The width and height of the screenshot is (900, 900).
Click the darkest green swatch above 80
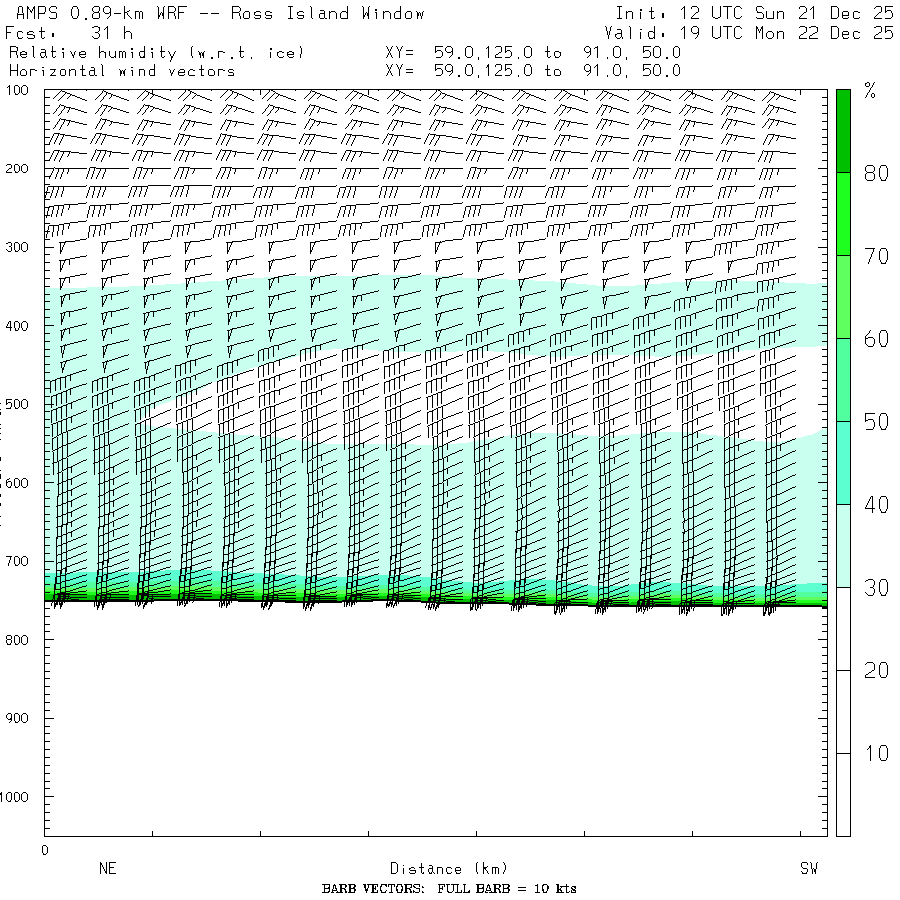(843, 131)
